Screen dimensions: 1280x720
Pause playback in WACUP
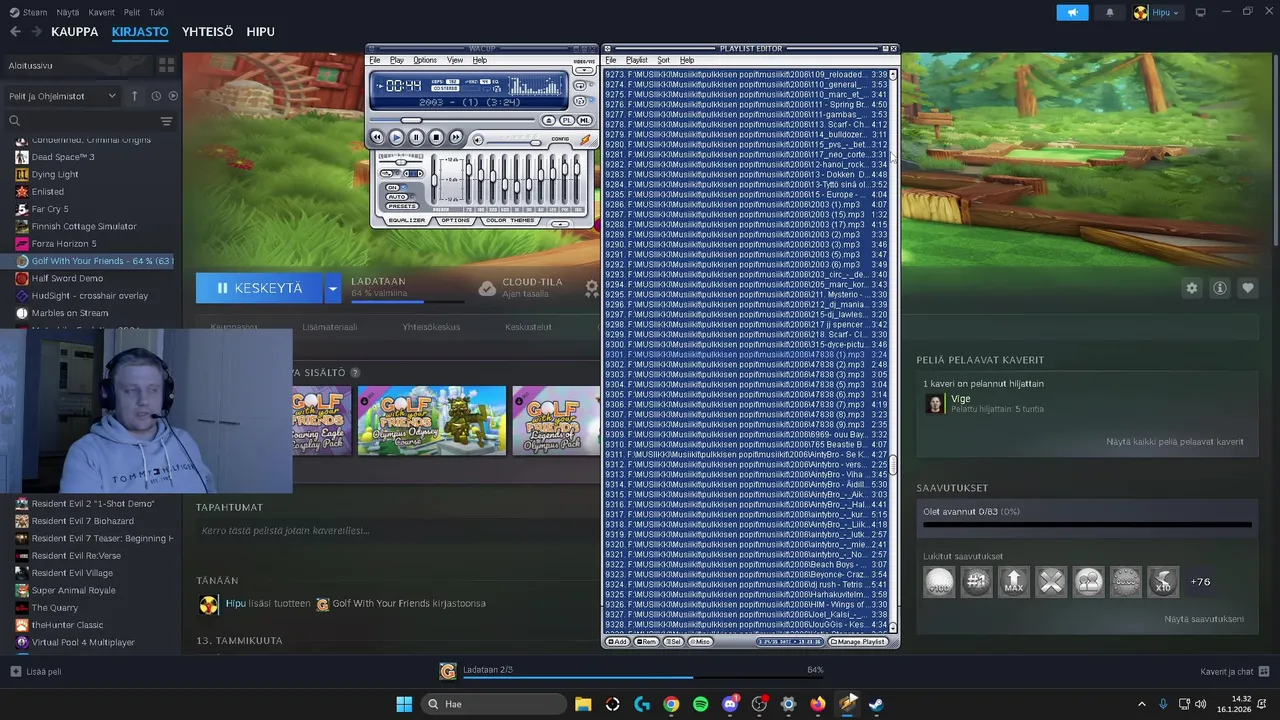click(x=416, y=137)
